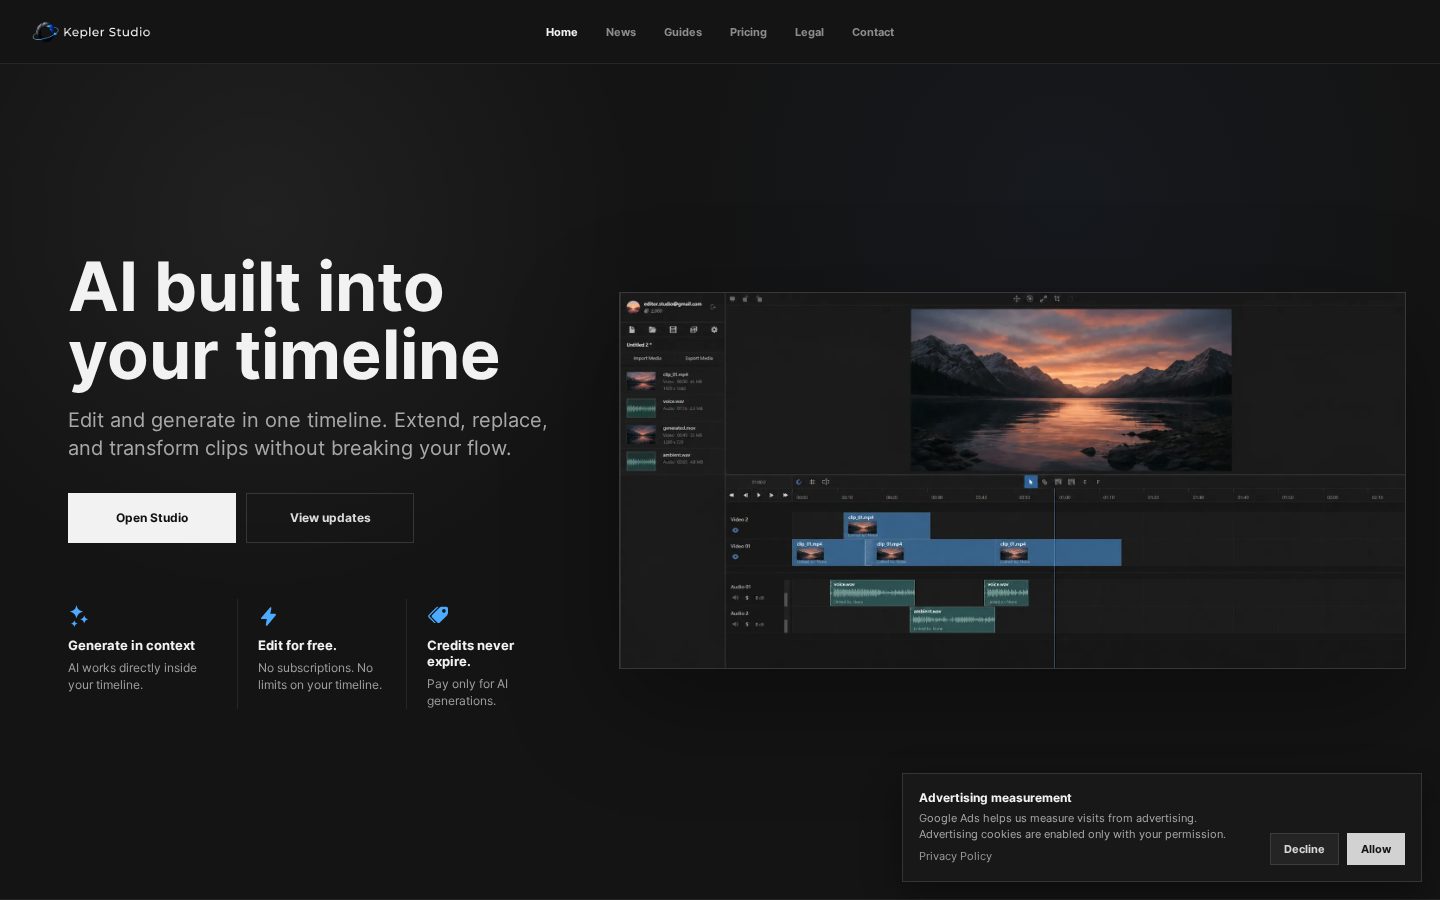Image resolution: width=1440 pixels, height=900 pixels.
Task: Click the sparkle icon above Generate in context
Action: 78,616
